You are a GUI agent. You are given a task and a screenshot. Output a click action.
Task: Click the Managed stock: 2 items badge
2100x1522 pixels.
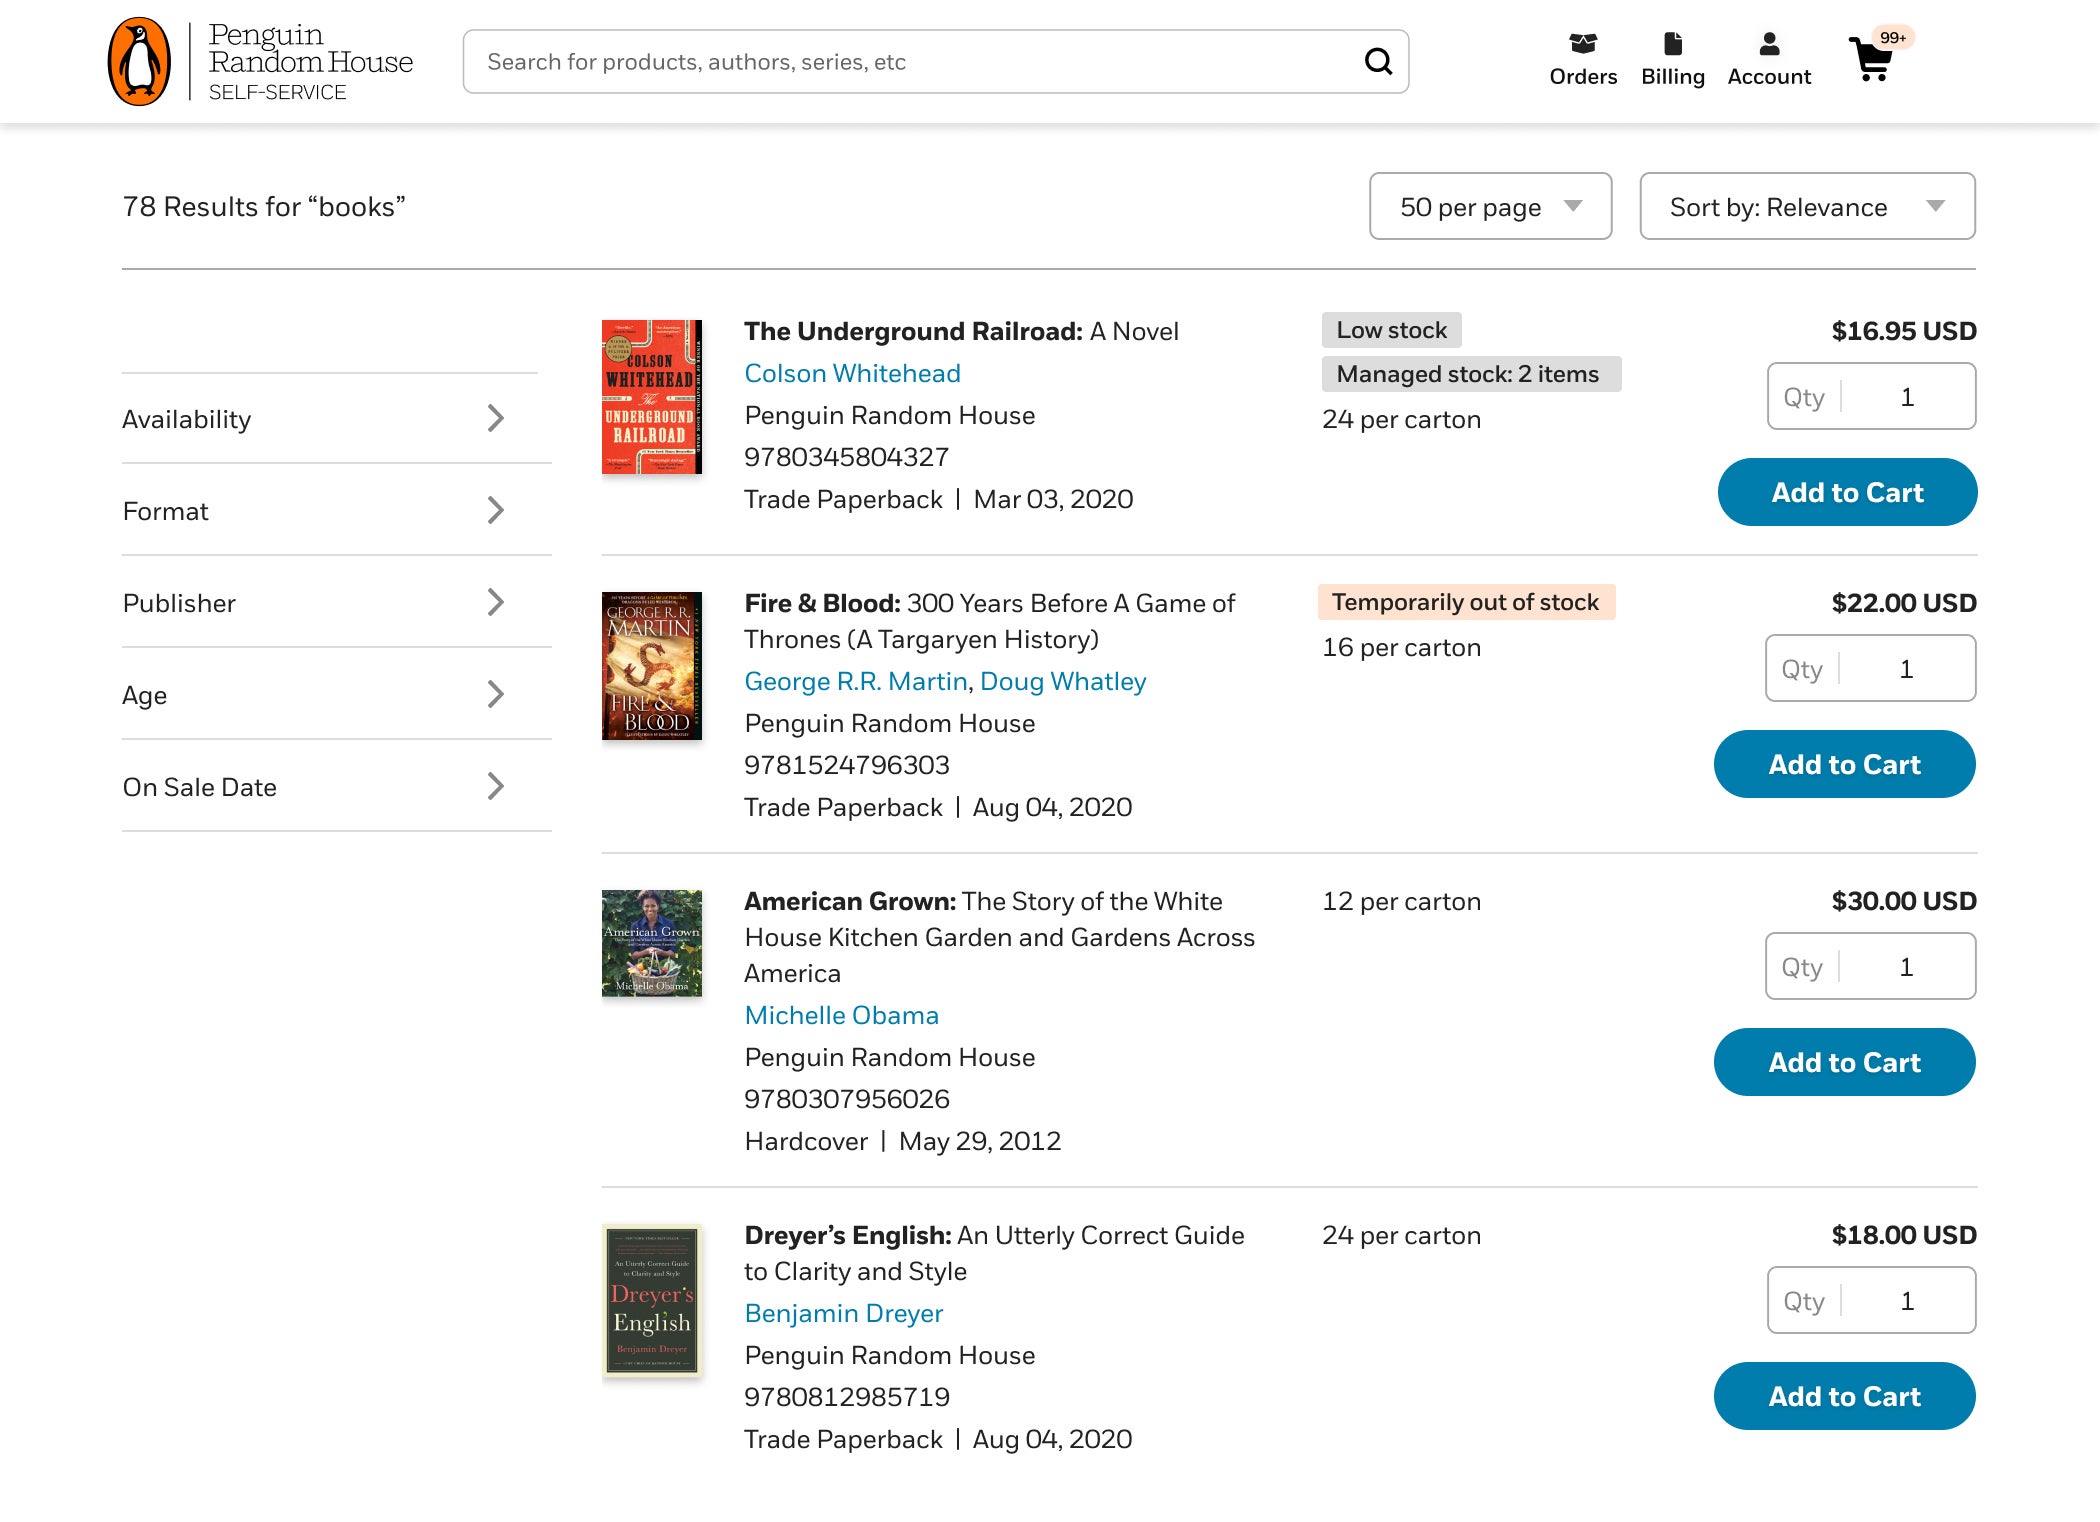click(x=1471, y=374)
